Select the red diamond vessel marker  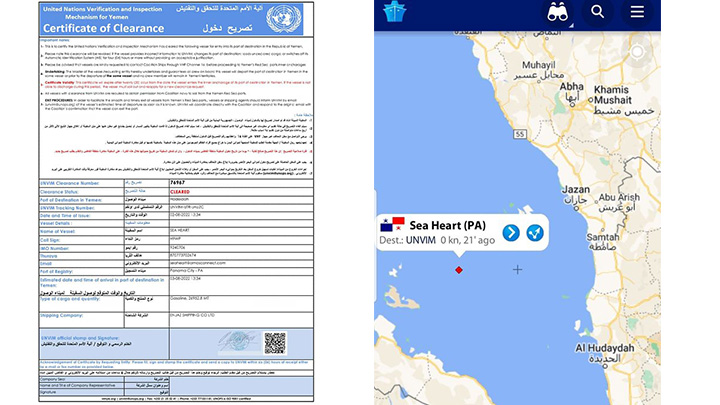pos(459,270)
